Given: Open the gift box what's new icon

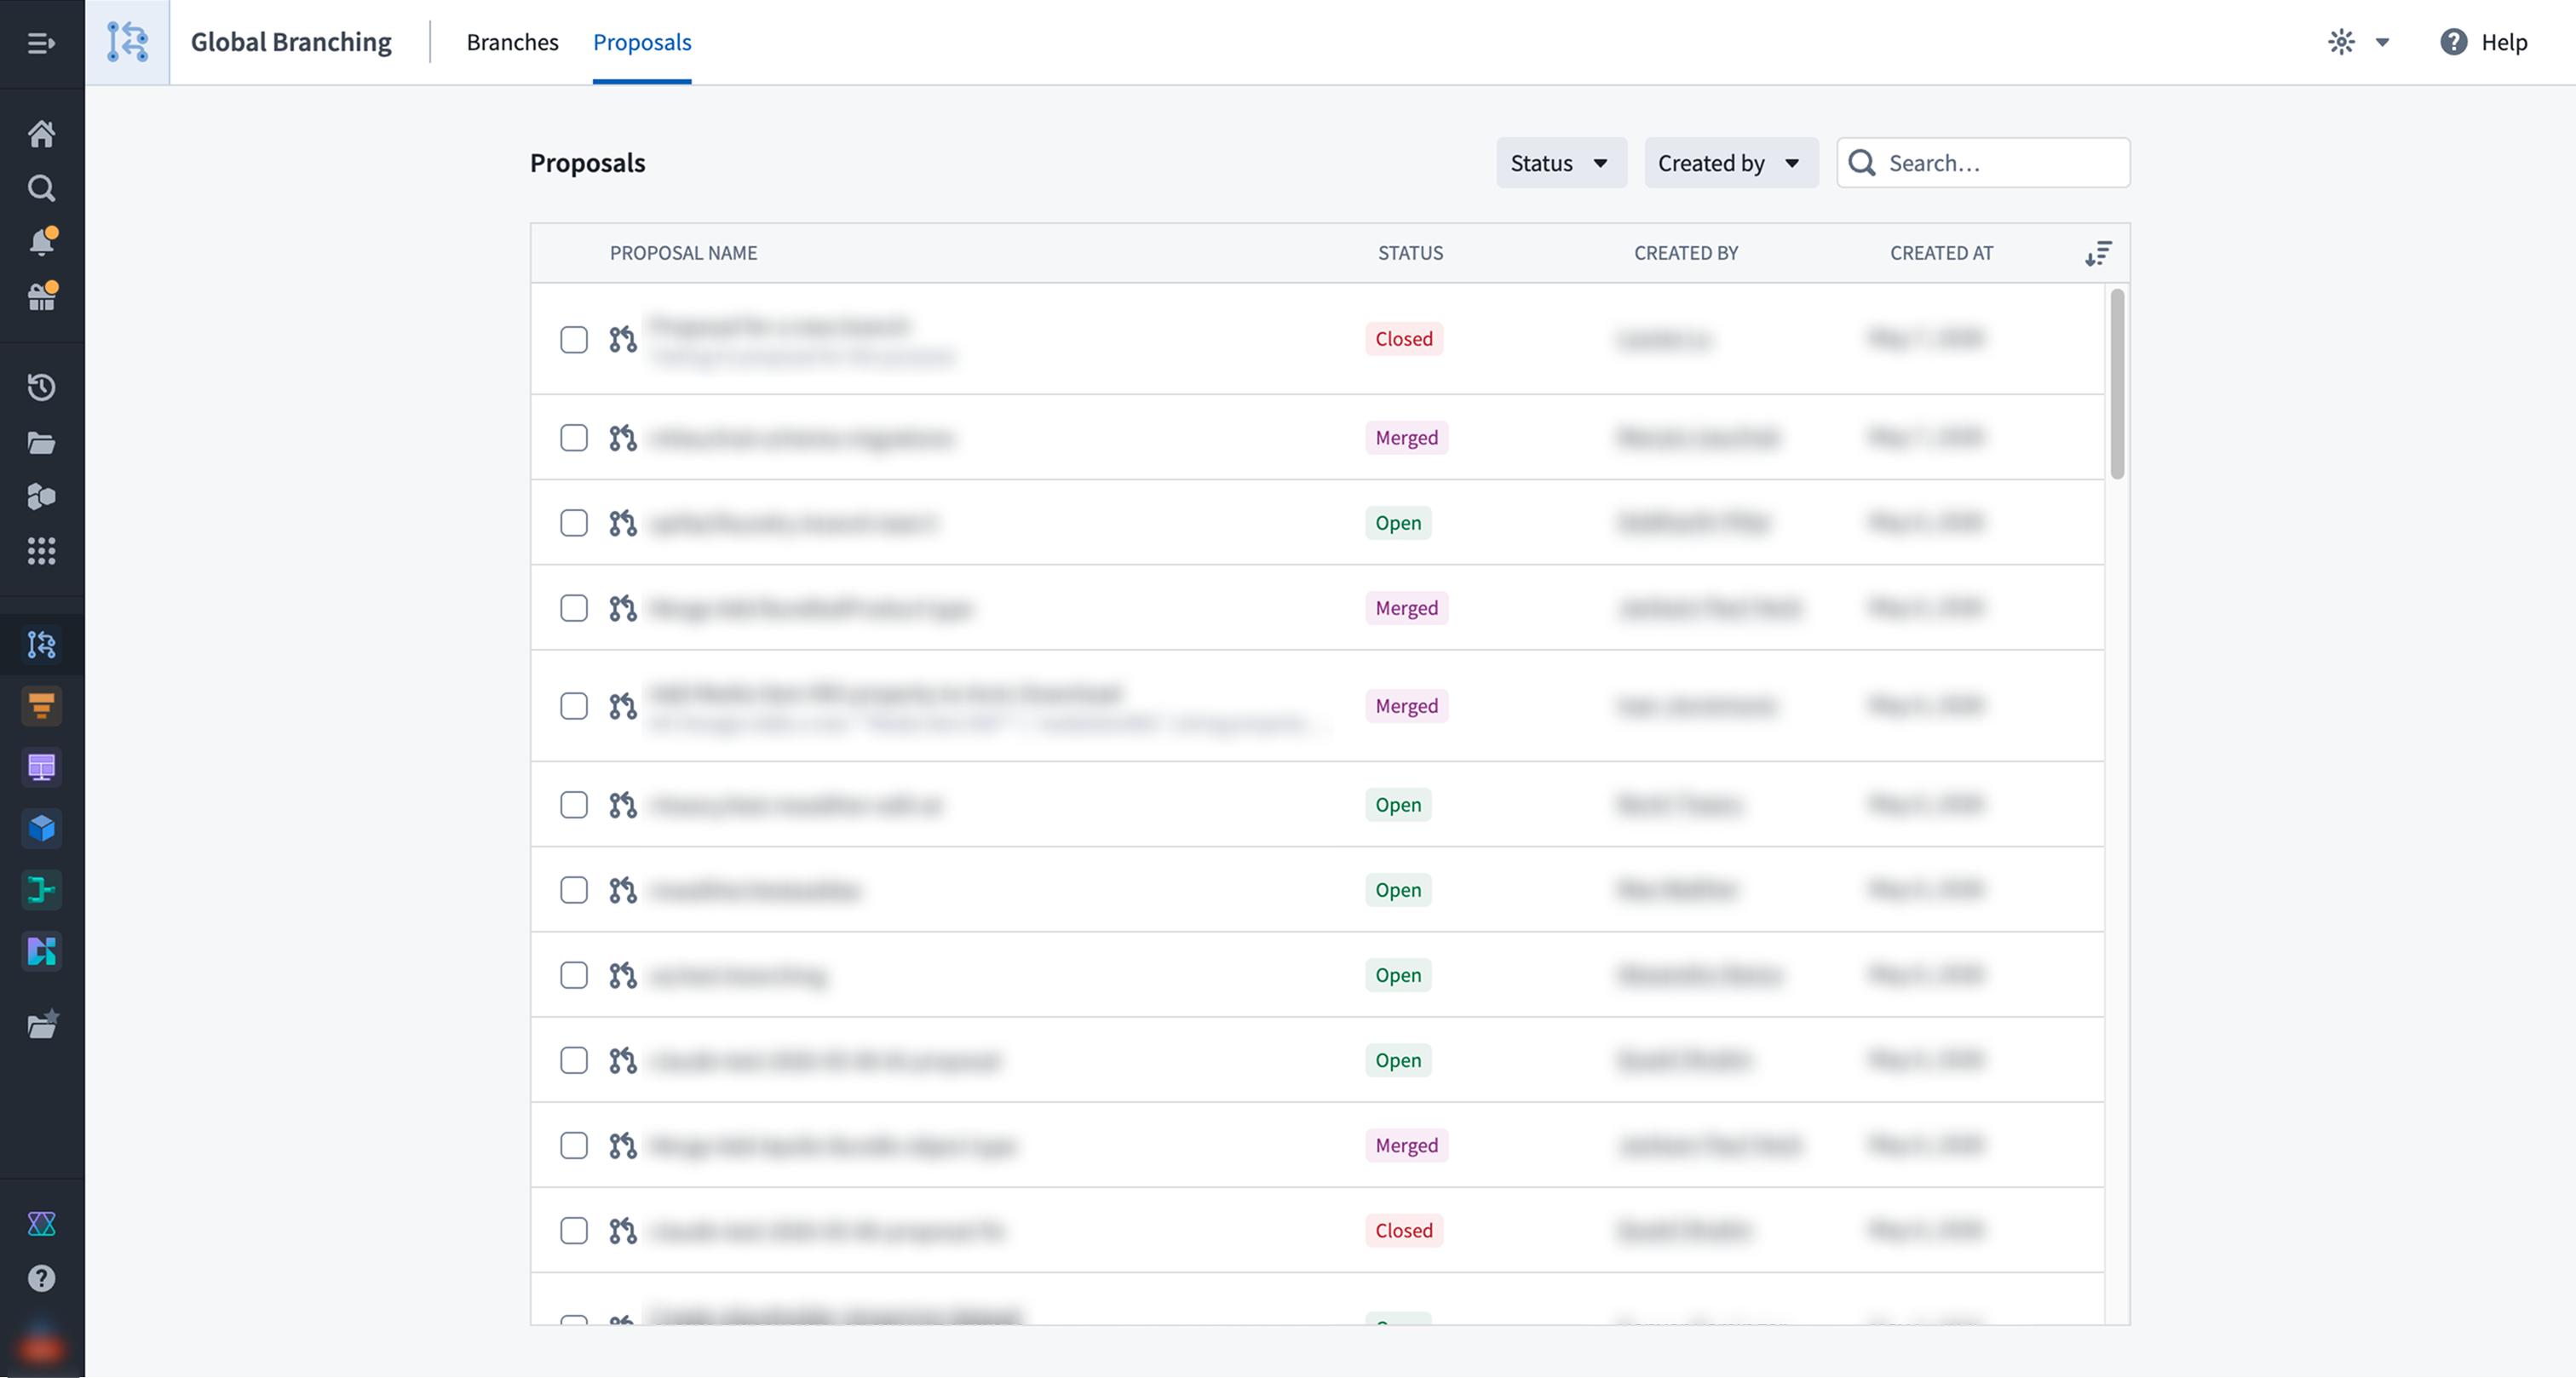Looking at the screenshot, I should pyautogui.click(x=42, y=296).
